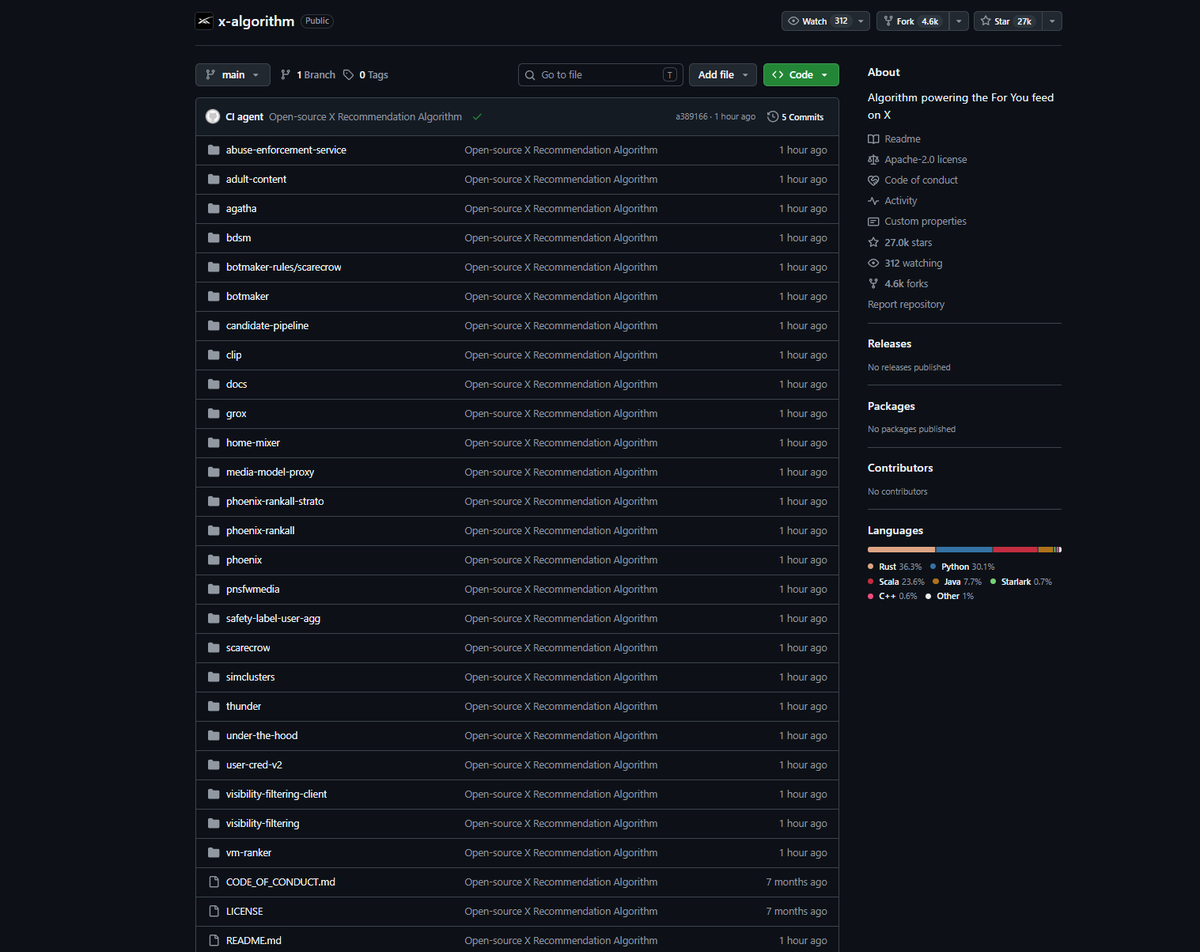The width and height of the screenshot is (1200, 952).
Task: Click the file icon next to LICENSE
Action: 213,912
